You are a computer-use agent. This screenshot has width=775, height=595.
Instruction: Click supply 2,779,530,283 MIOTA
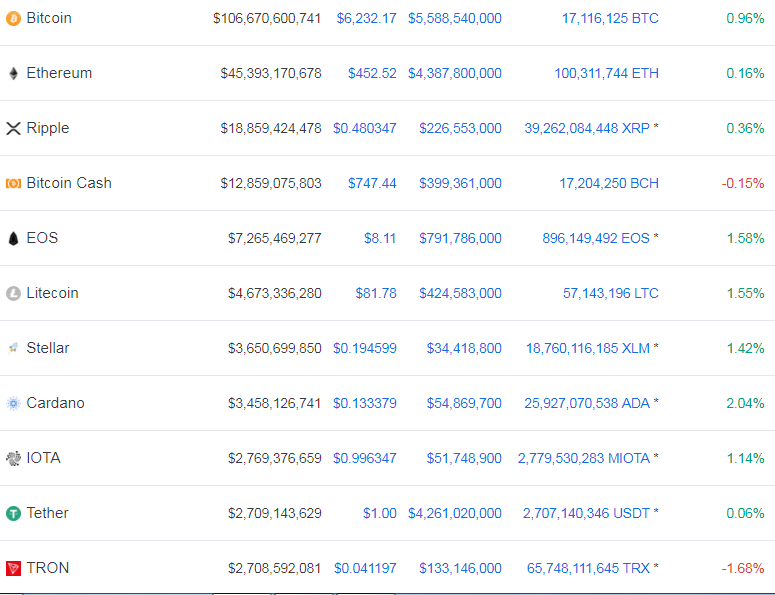point(584,458)
